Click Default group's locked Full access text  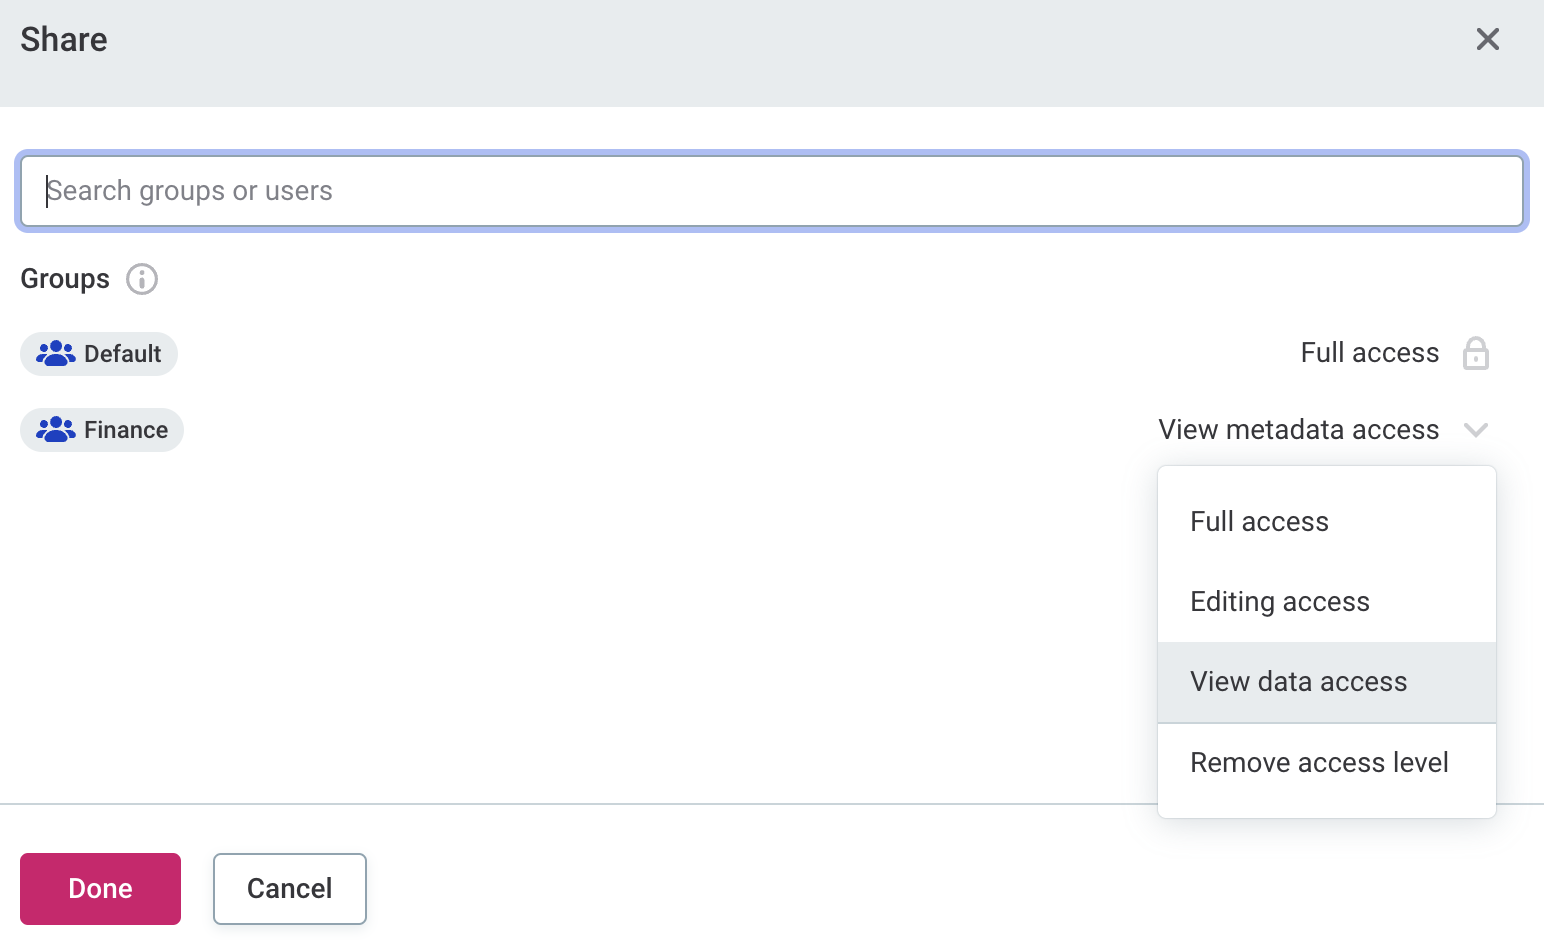[x=1369, y=353]
